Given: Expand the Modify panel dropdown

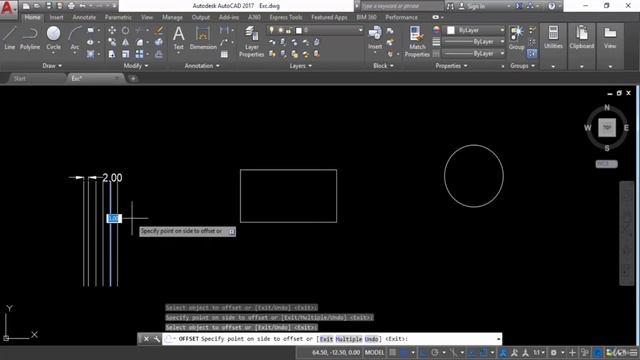Looking at the screenshot, I should coord(136,66).
